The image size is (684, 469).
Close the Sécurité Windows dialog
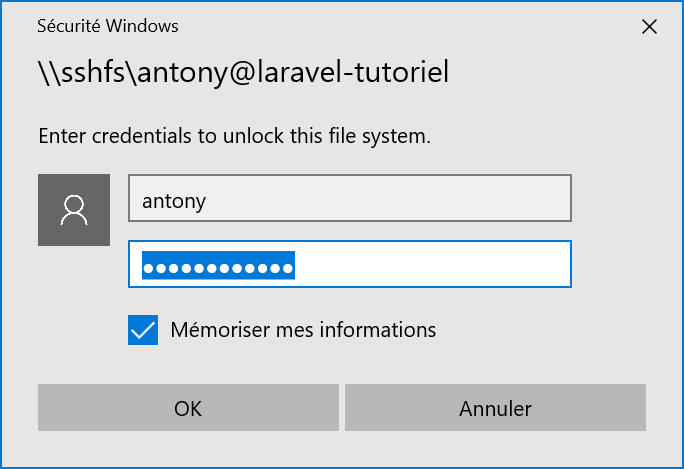[x=649, y=27]
